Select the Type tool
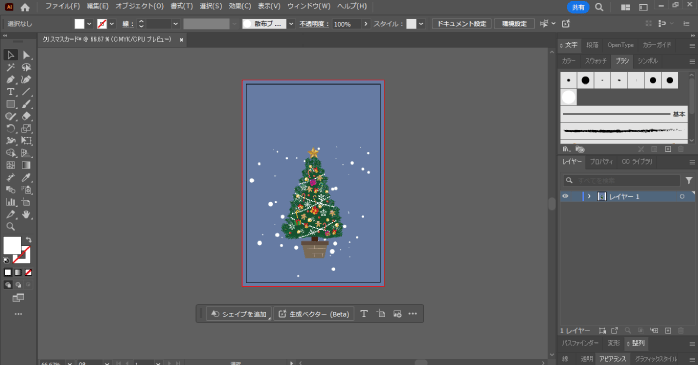The width and height of the screenshot is (698, 365). [x=11, y=92]
